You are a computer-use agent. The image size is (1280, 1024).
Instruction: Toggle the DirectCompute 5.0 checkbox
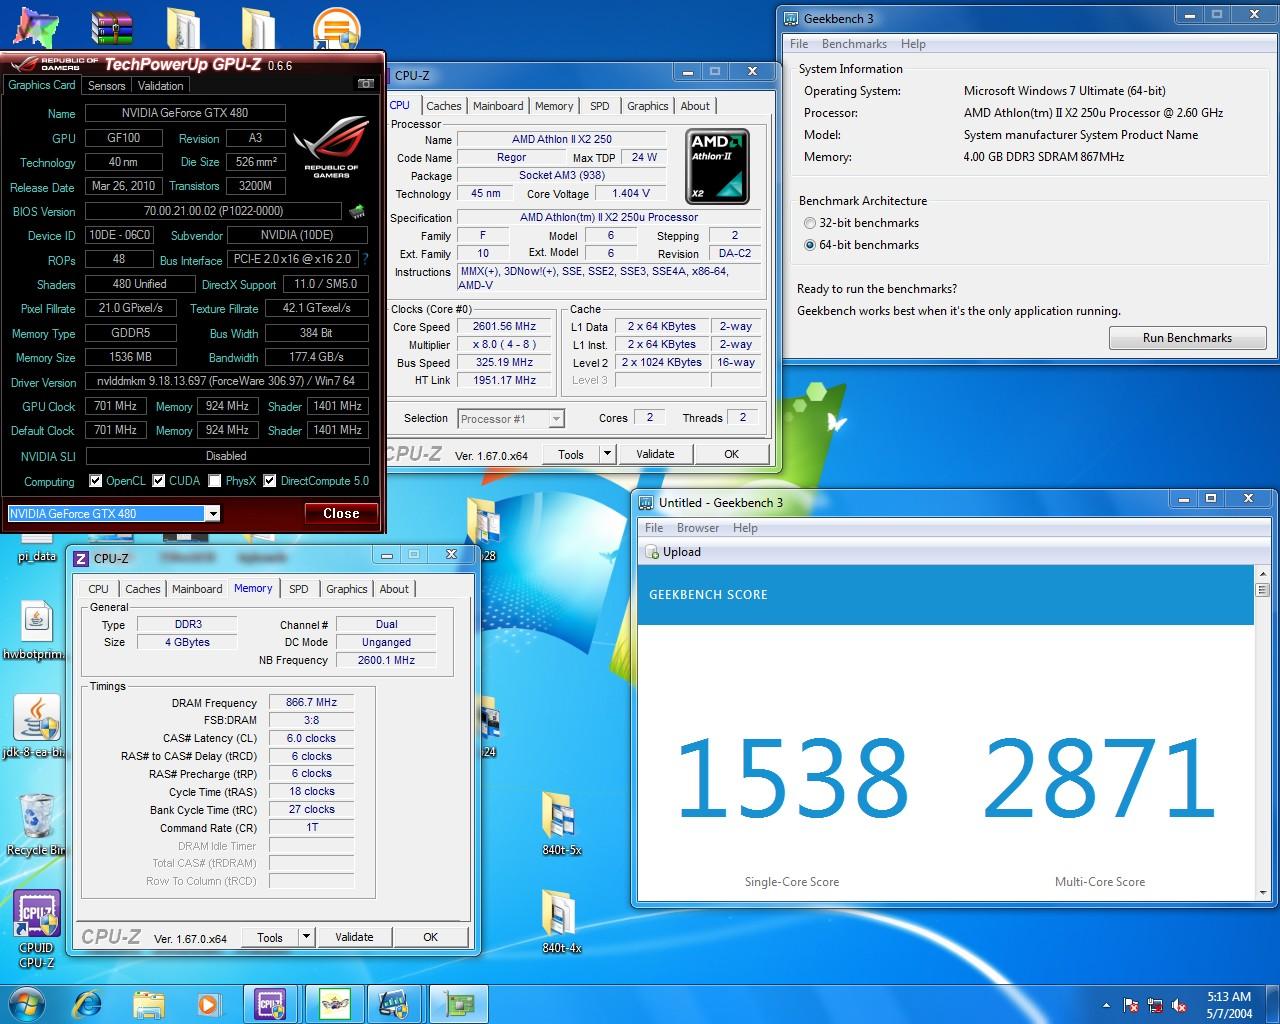click(270, 481)
